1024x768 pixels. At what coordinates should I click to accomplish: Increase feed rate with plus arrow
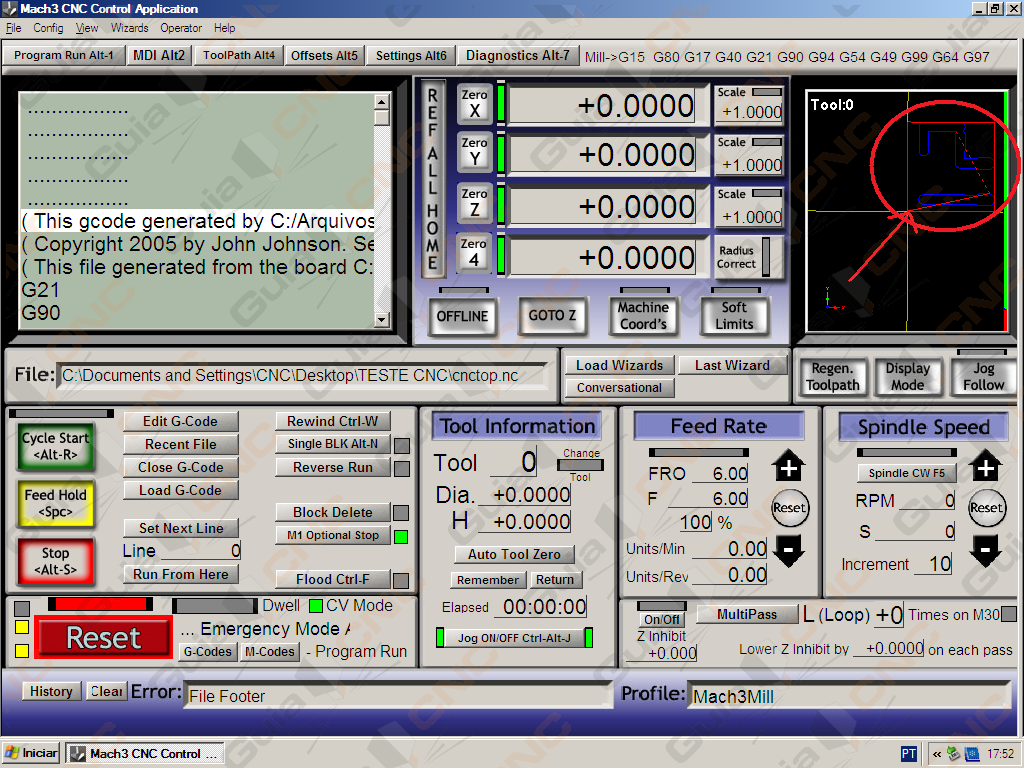(788, 466)
